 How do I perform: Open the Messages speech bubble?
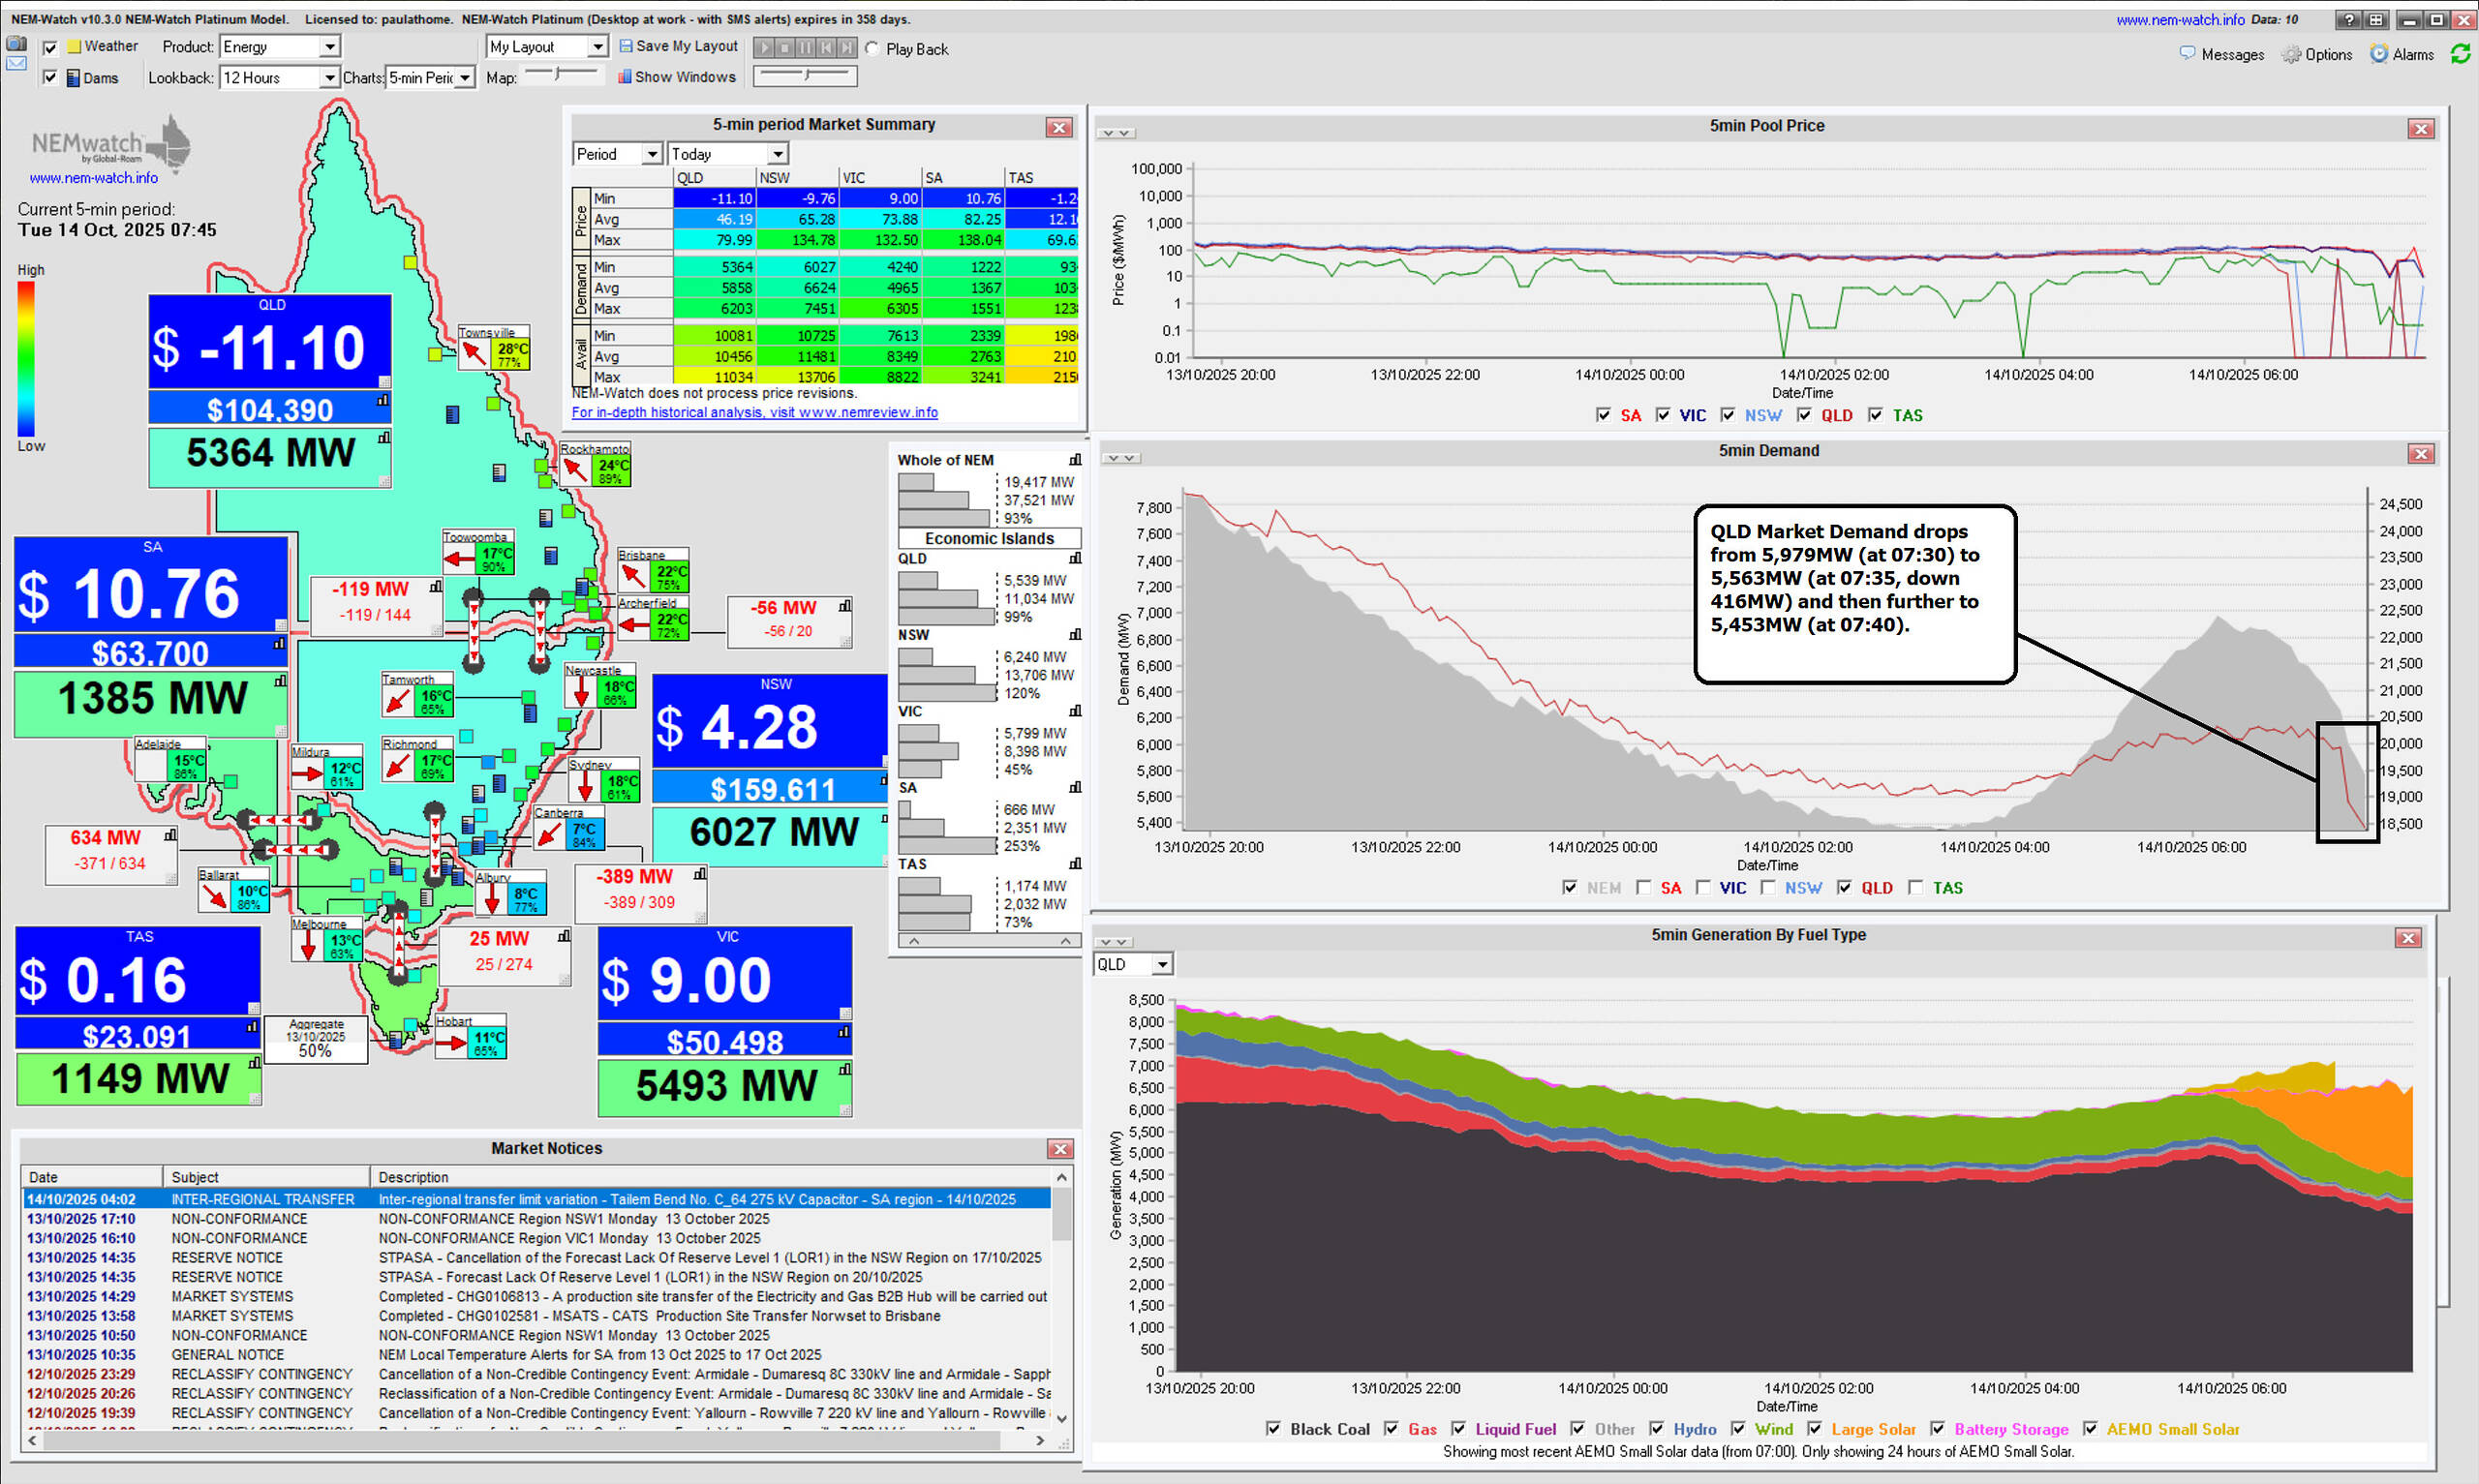point(2187,53)
